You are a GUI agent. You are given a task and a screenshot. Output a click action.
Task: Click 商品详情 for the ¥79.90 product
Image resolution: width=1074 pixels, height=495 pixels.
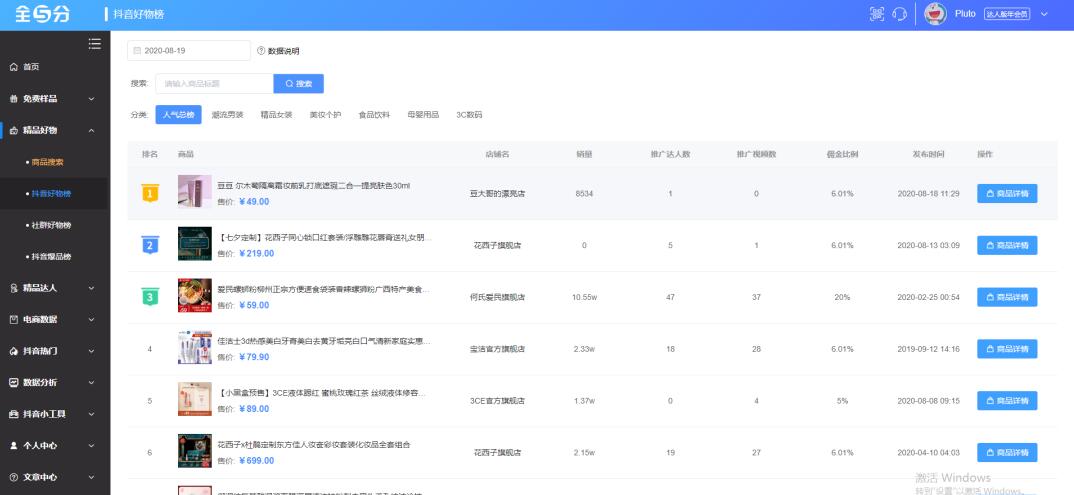(1007, 349)
